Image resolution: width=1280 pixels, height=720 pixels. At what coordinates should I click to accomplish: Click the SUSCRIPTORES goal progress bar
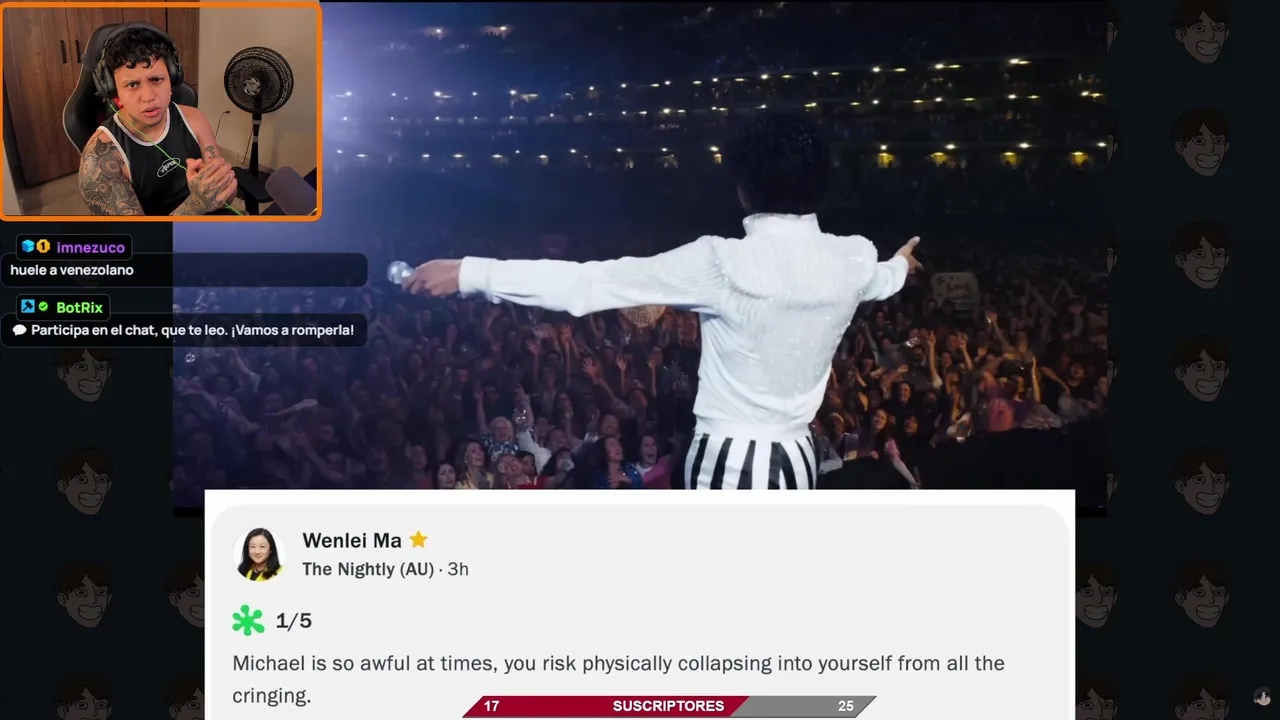point(669,706)
